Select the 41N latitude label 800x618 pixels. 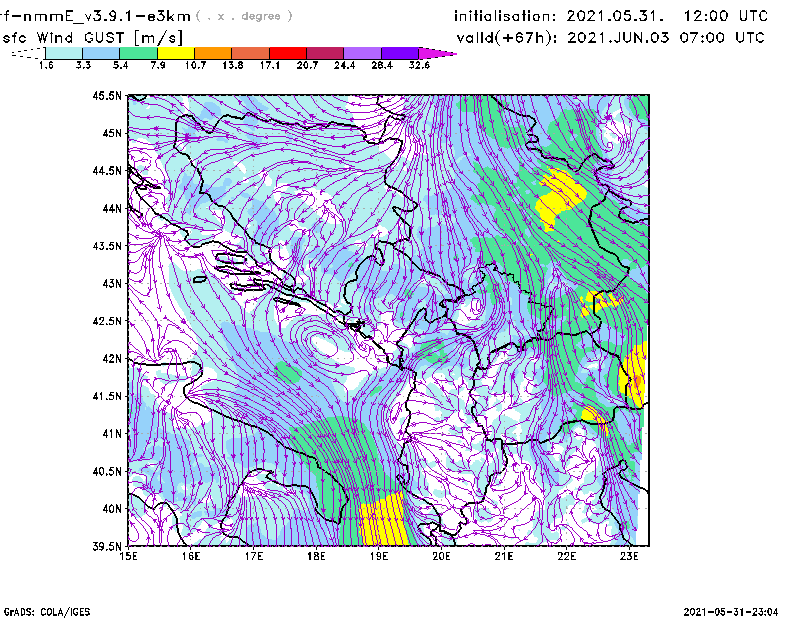click(112, 434)
